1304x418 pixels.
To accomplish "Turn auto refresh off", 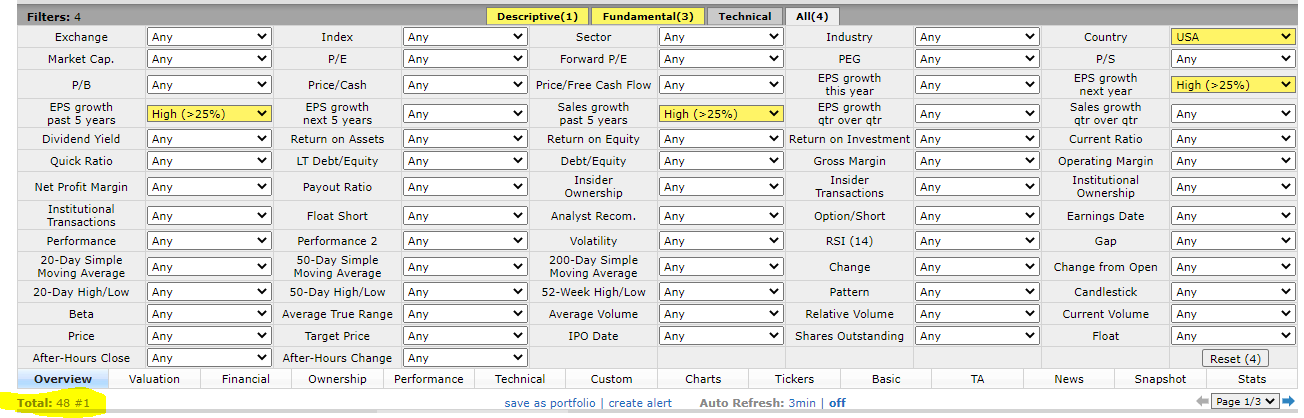I will [837, 403].
